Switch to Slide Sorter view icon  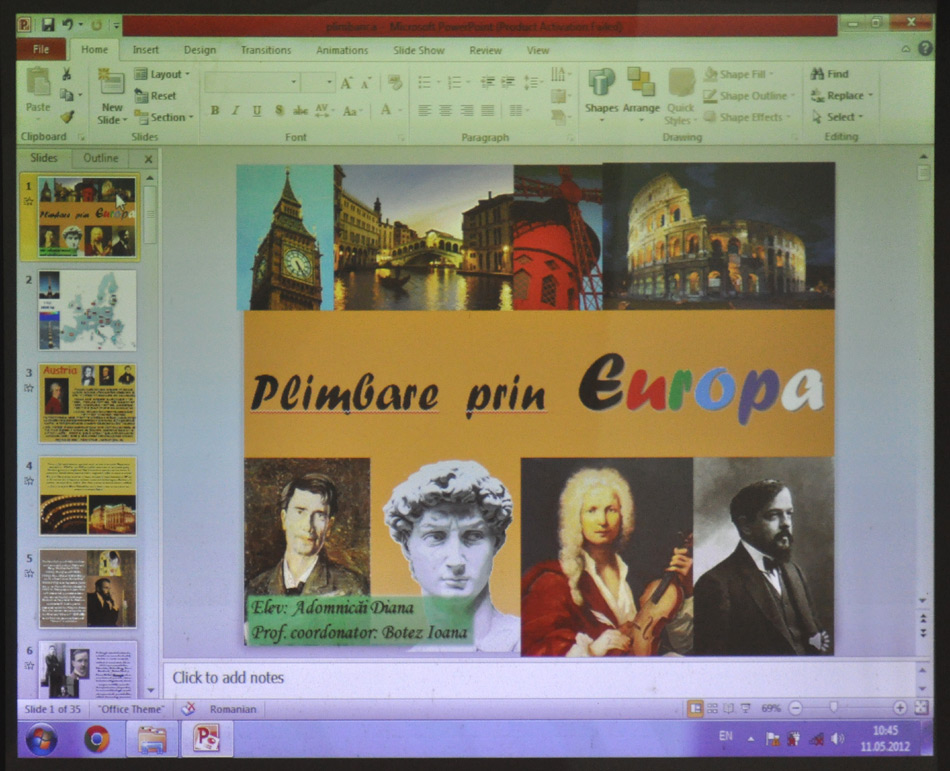pos(712,708)
